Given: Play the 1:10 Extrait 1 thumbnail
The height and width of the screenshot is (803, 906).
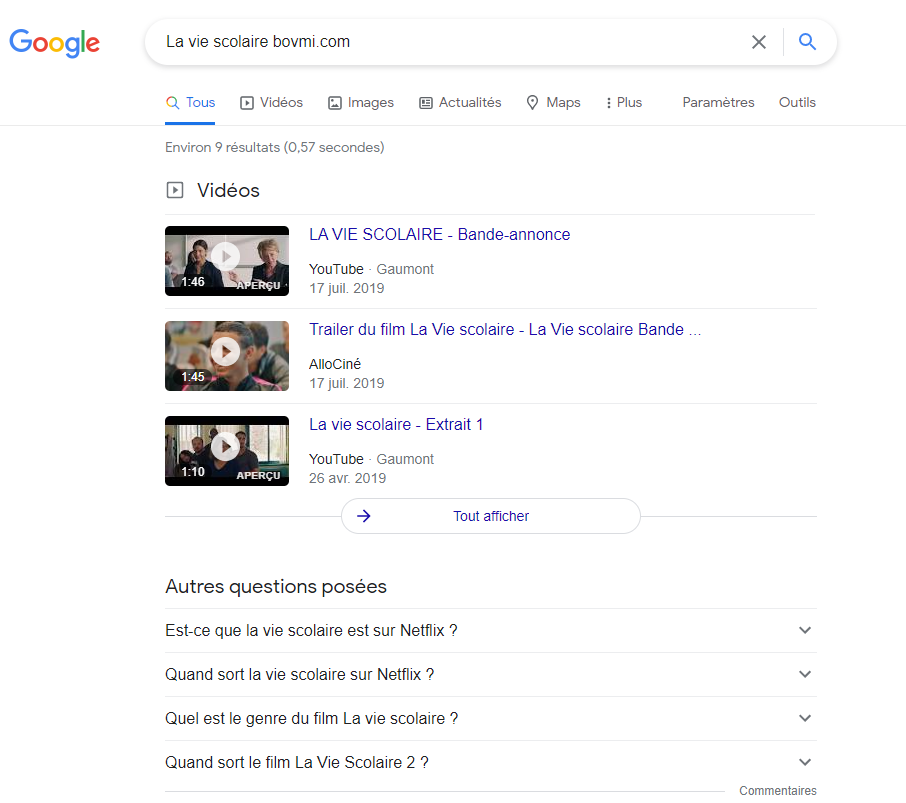Looking at the screenshot, I should (226, 451).
